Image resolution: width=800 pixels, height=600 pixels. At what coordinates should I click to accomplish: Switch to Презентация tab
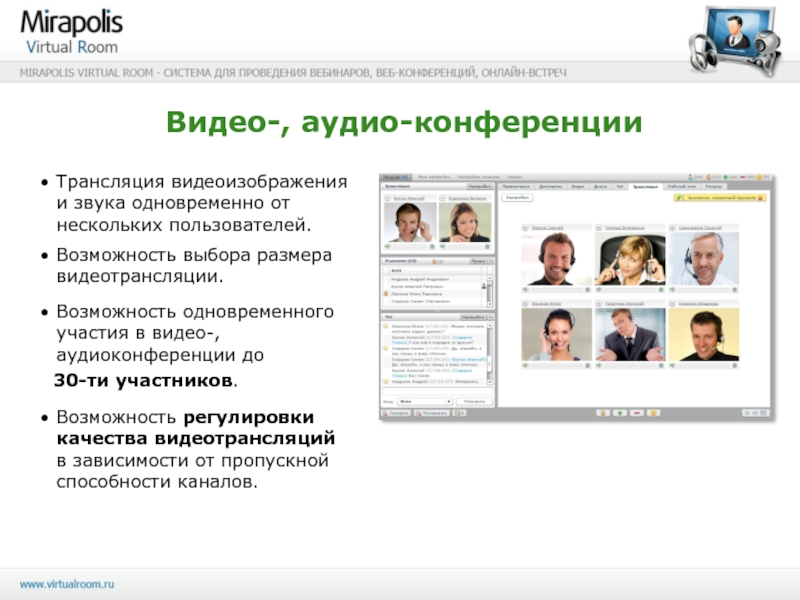[x=516, y=187]
